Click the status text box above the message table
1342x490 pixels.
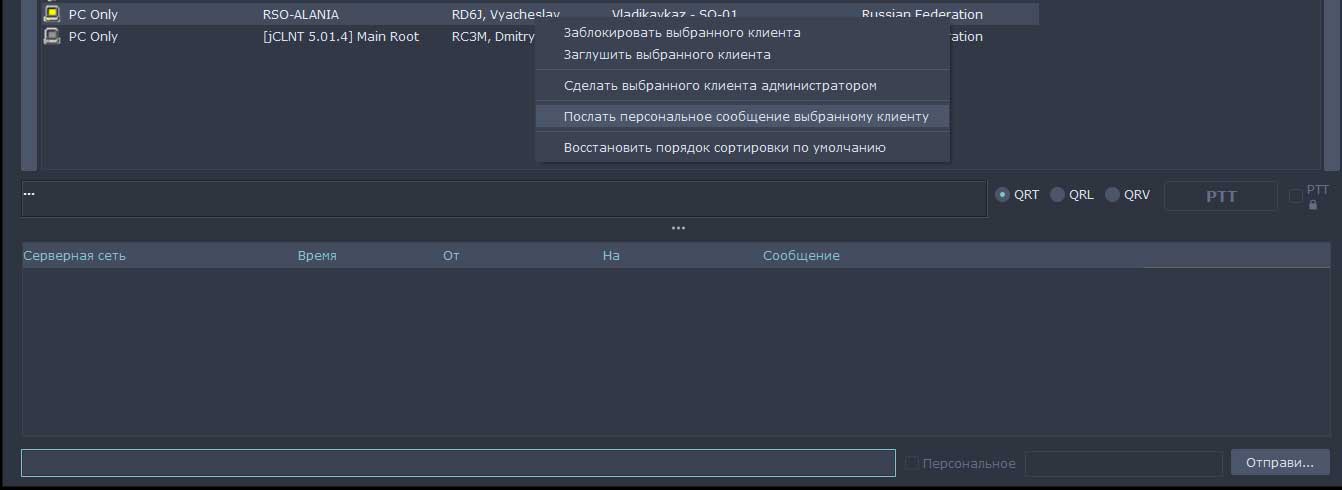[504, 199]
